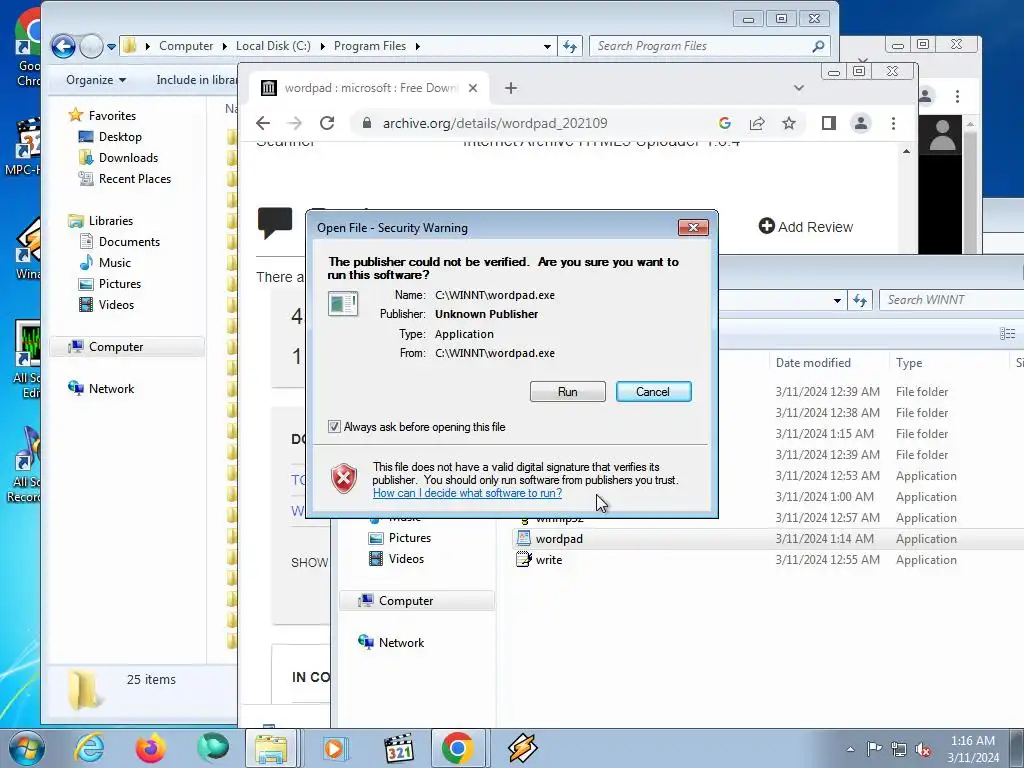
Task: Open the Windows Start menu
Action: point(25,748)
